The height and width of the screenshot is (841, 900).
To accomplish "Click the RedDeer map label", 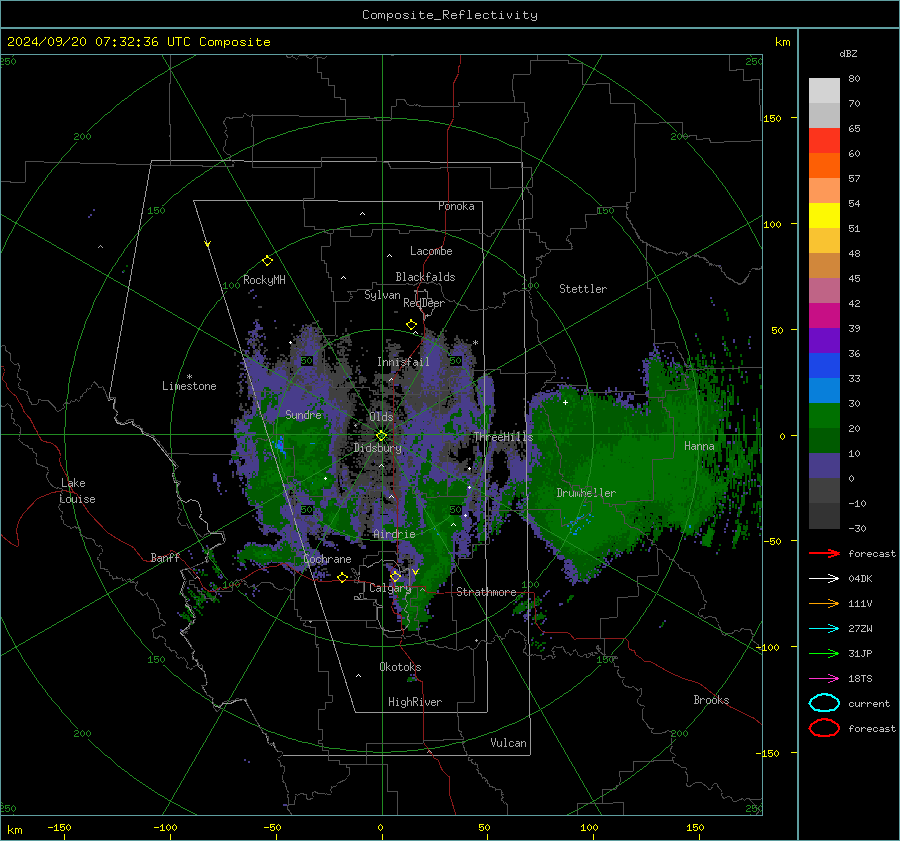I will (424, 303).
